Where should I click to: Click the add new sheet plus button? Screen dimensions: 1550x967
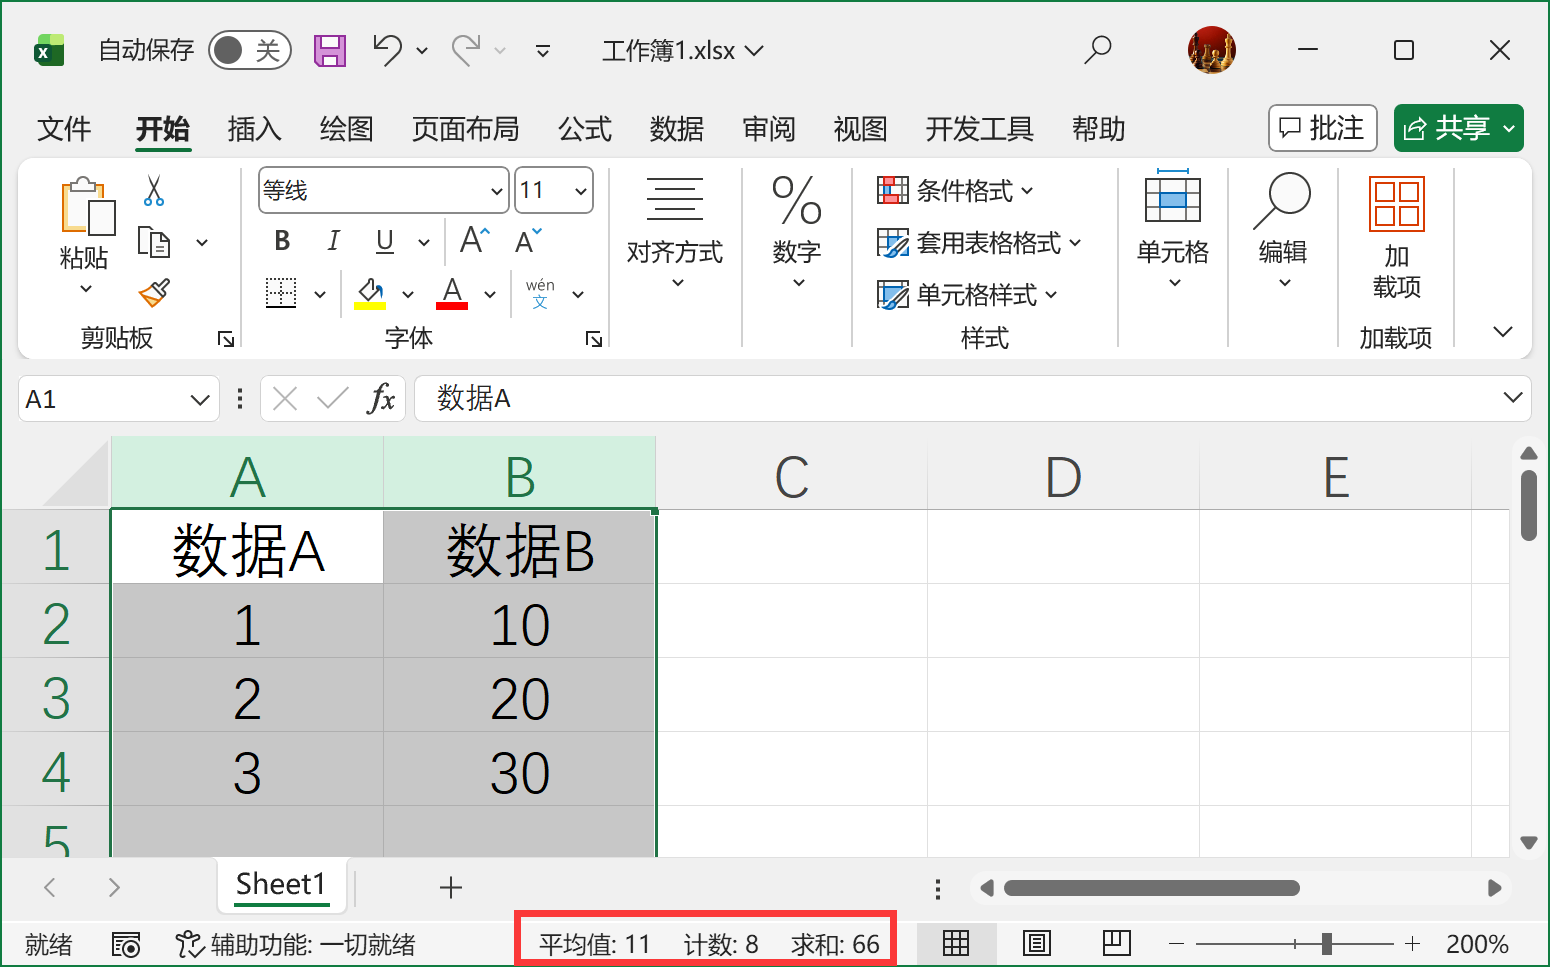[451, 887]
